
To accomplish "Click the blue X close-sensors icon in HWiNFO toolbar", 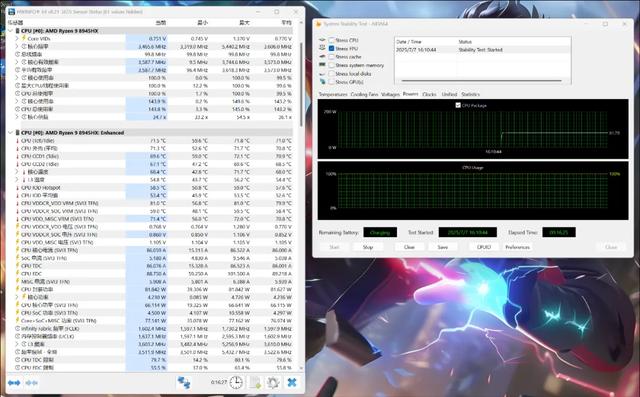I will click(292, 382).
